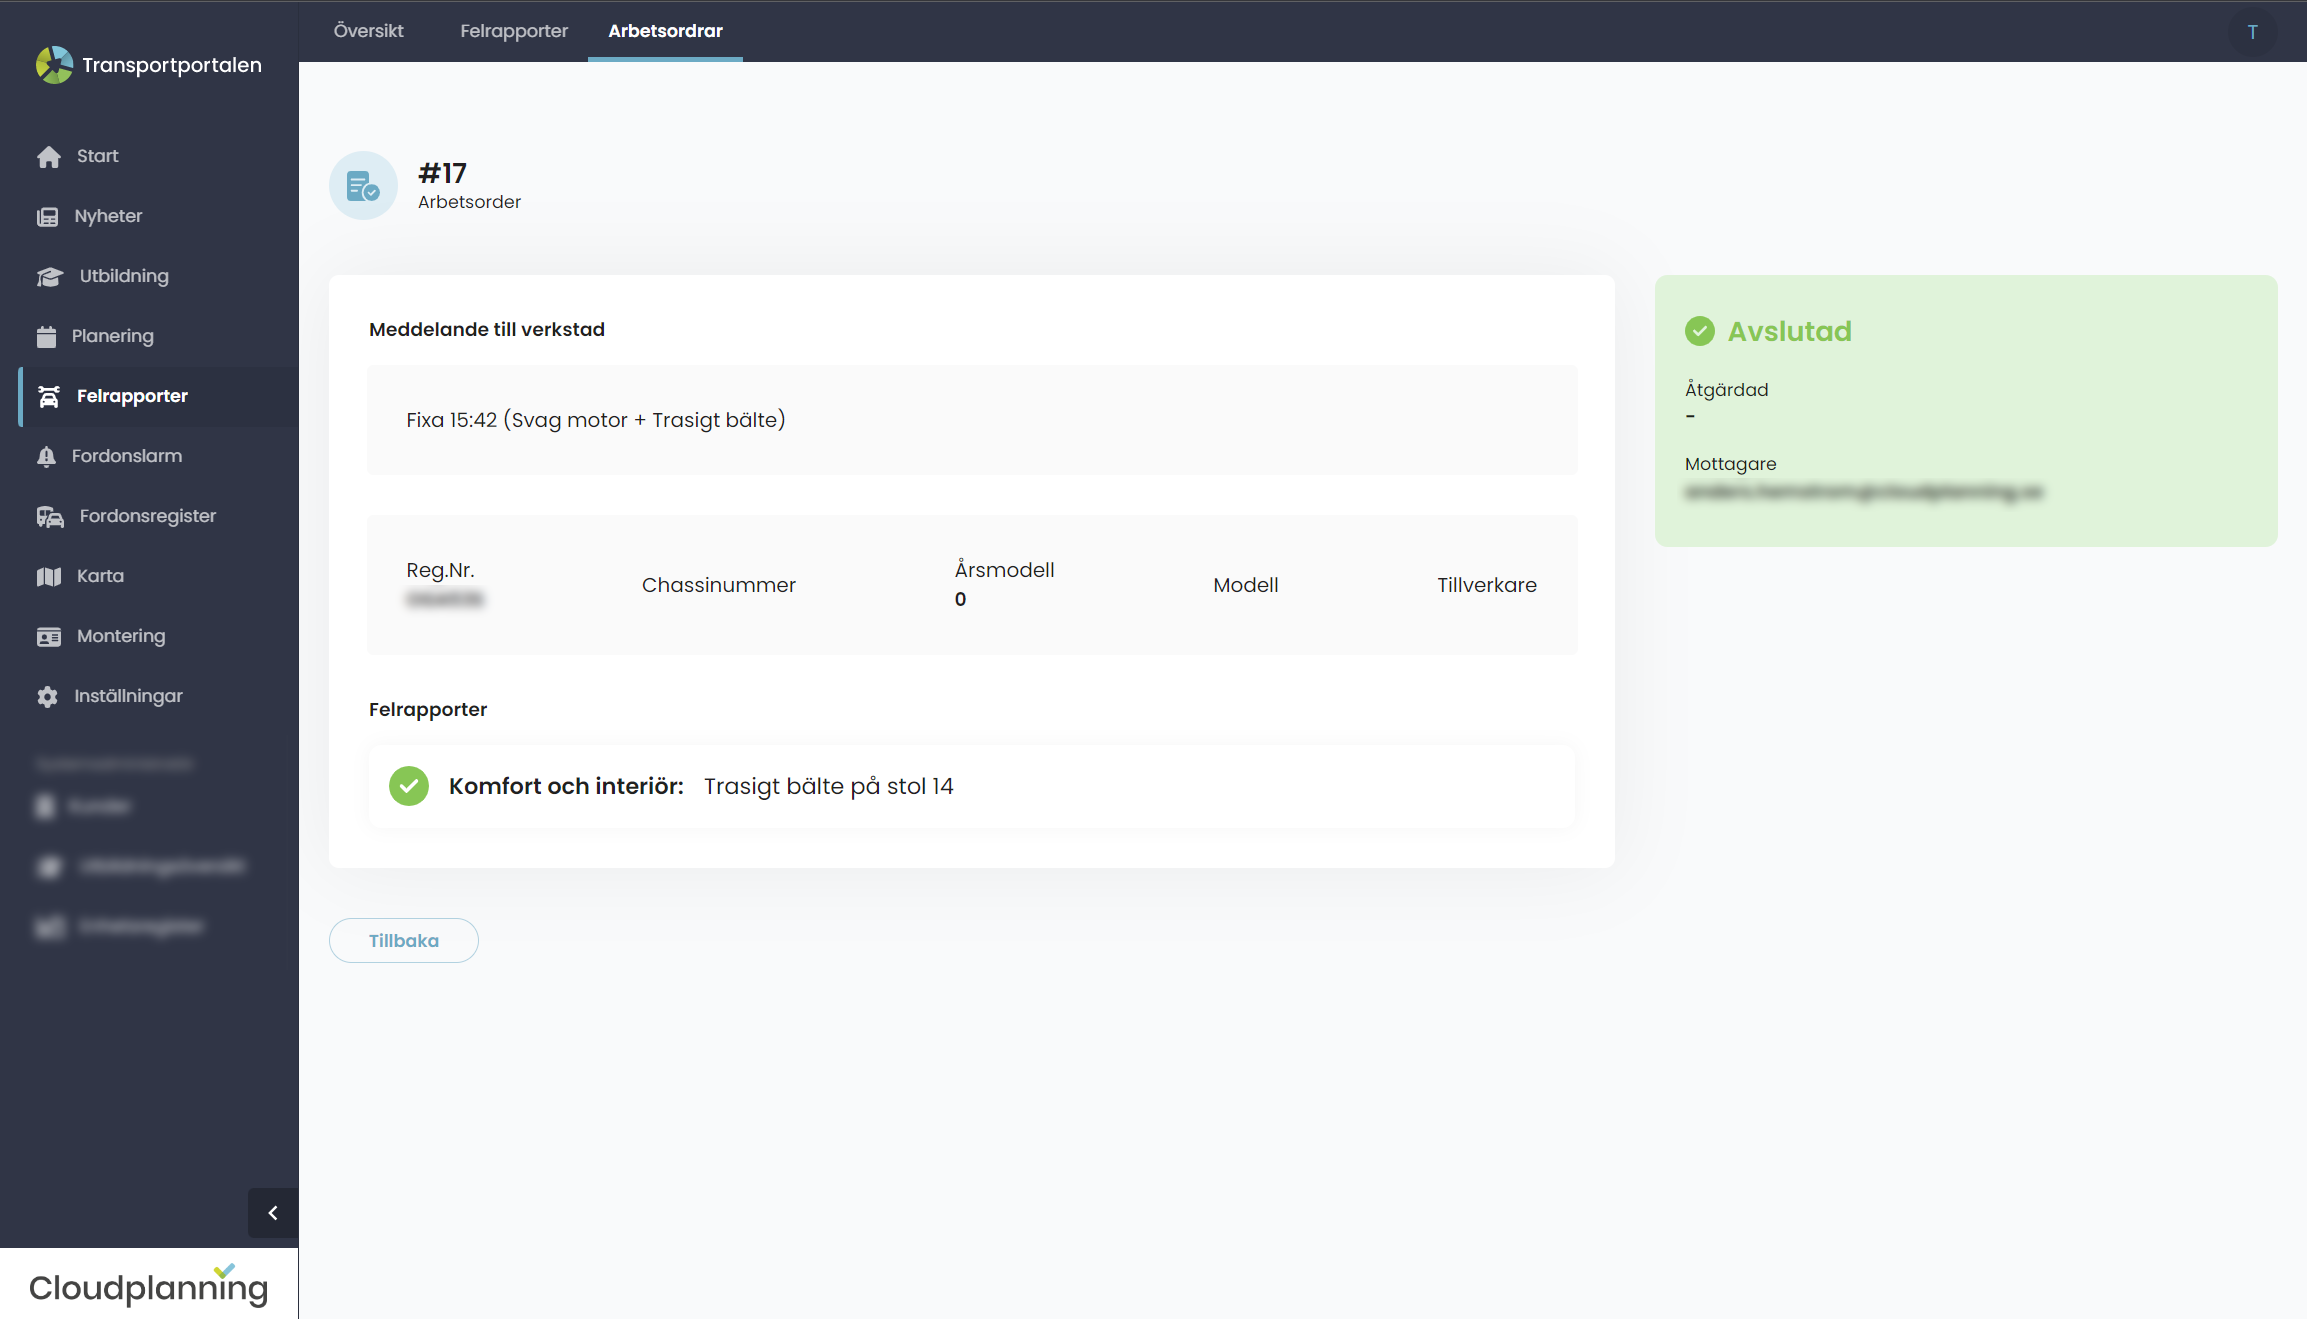This screenshot has height=1319, width=2307.
Task: Click the Mottagare label
Action: (x=1730, y=464)
